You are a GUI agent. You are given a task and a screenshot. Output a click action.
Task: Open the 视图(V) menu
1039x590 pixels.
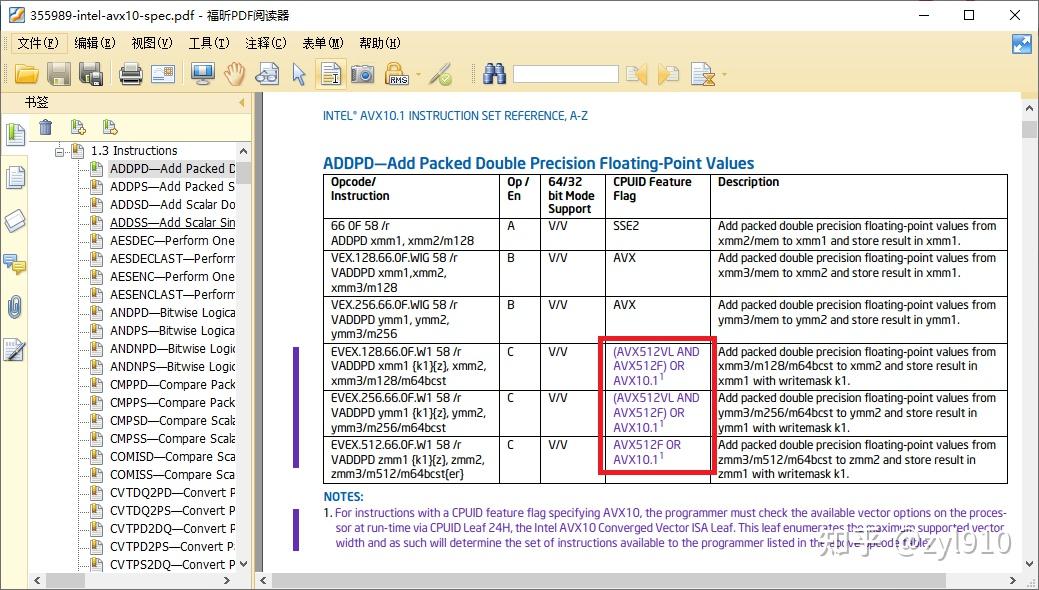(x=152, y=43)
